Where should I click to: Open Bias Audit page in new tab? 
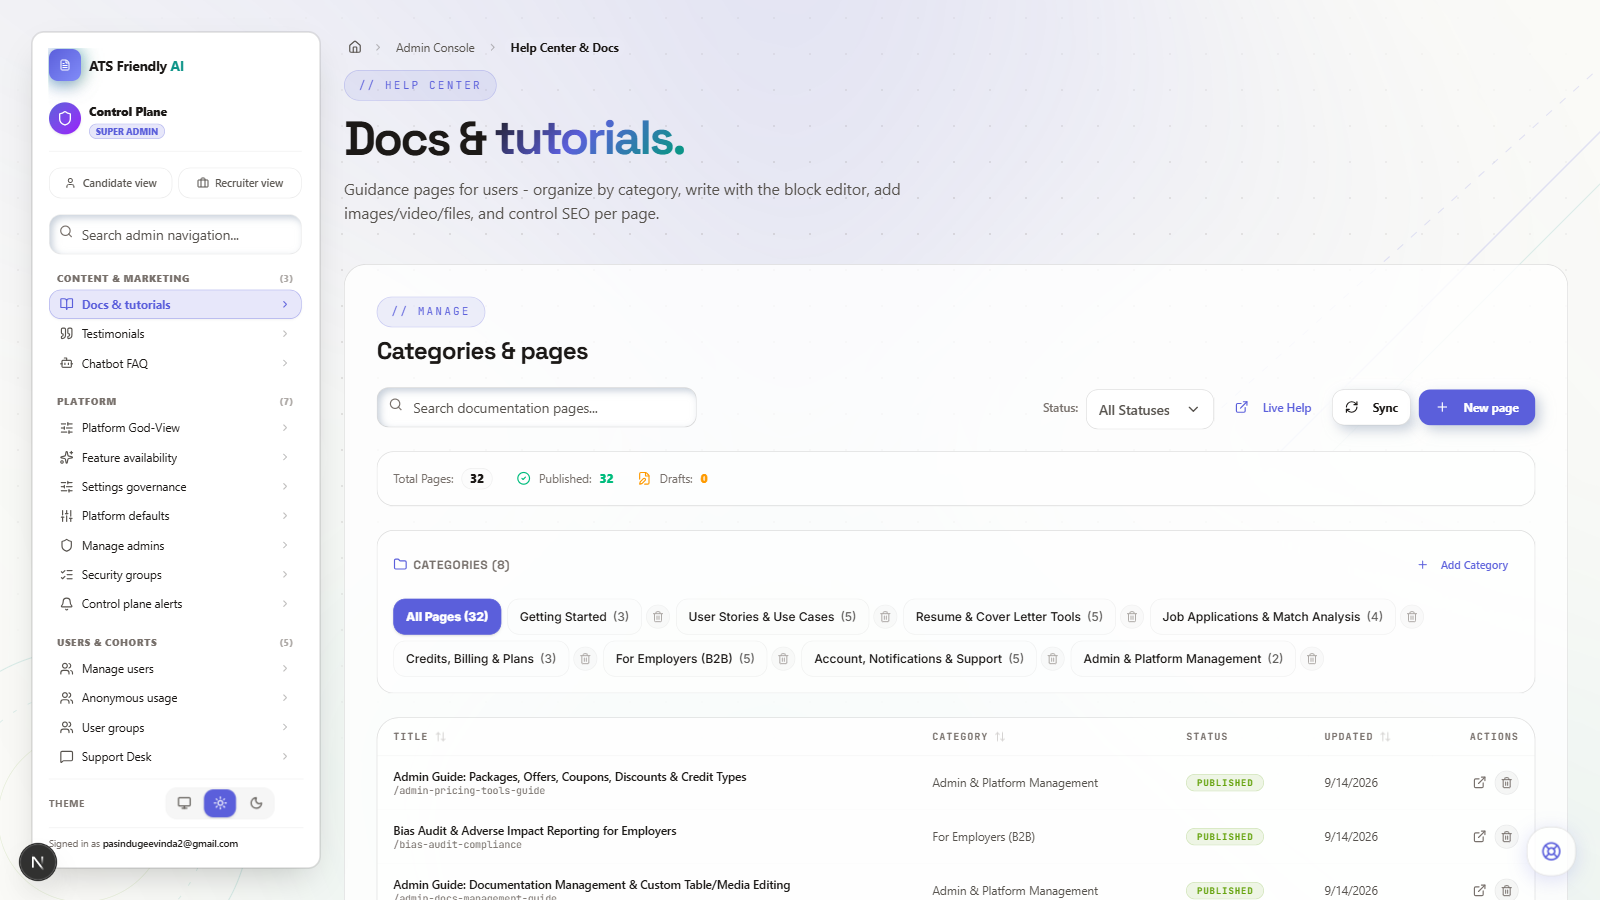pyautogui.click(x=1479, y=837)
